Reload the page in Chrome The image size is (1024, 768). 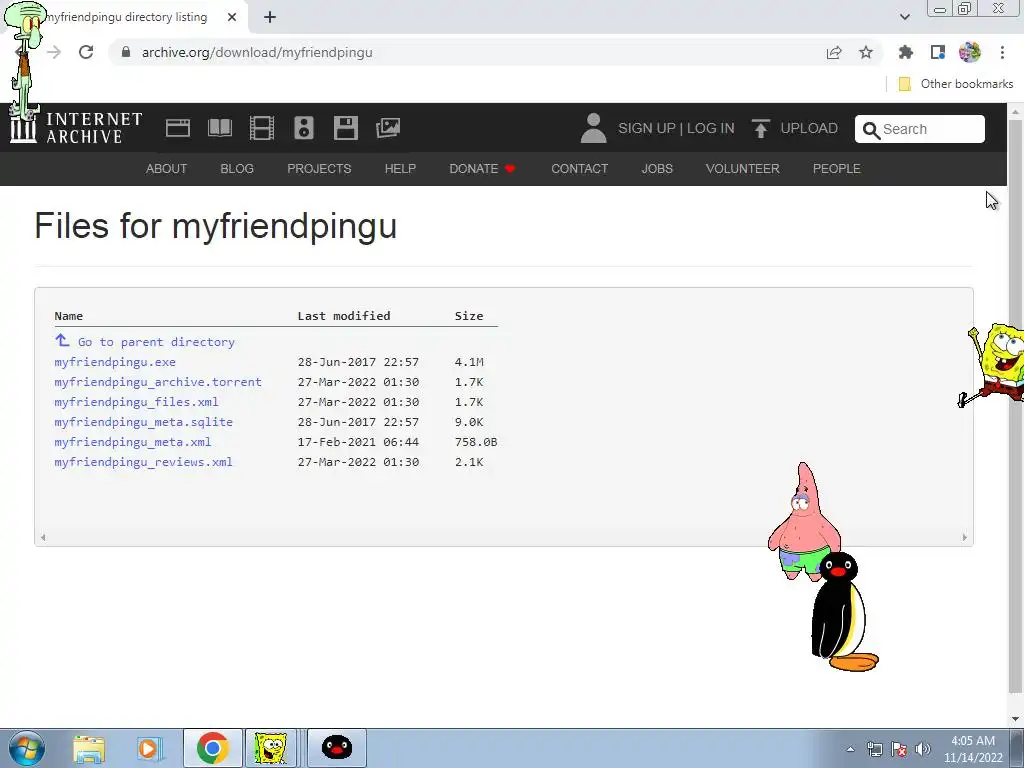[86, 52]
